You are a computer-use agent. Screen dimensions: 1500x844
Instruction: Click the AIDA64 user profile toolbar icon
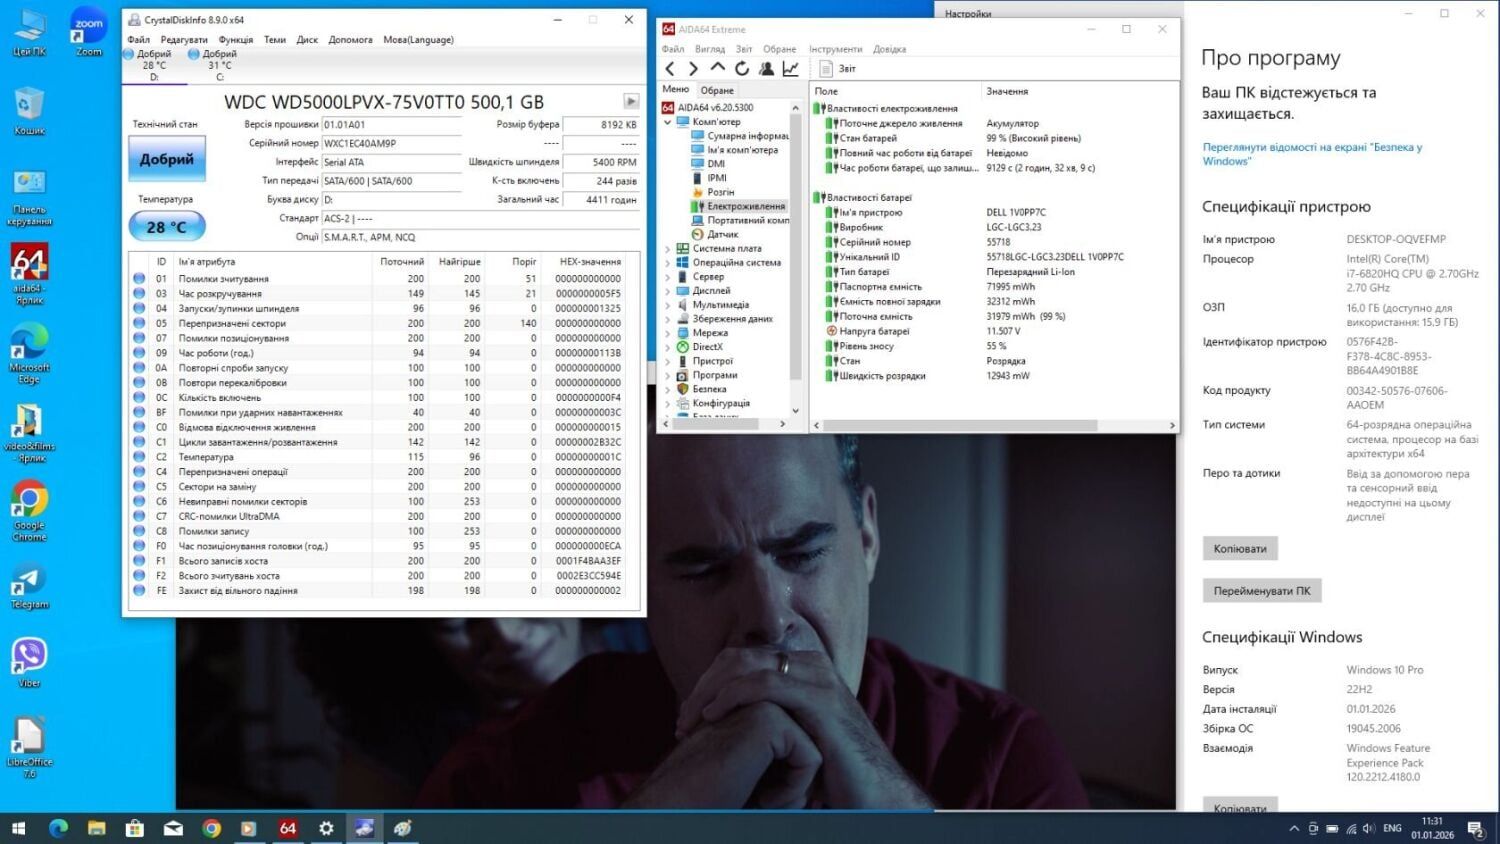pyautogui.click(x=766, y=69)
